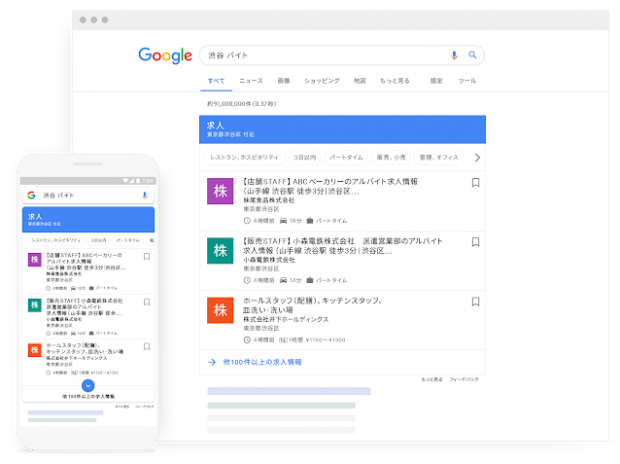
Task: Click the orange 株 logo on phone
Action: 34,350
